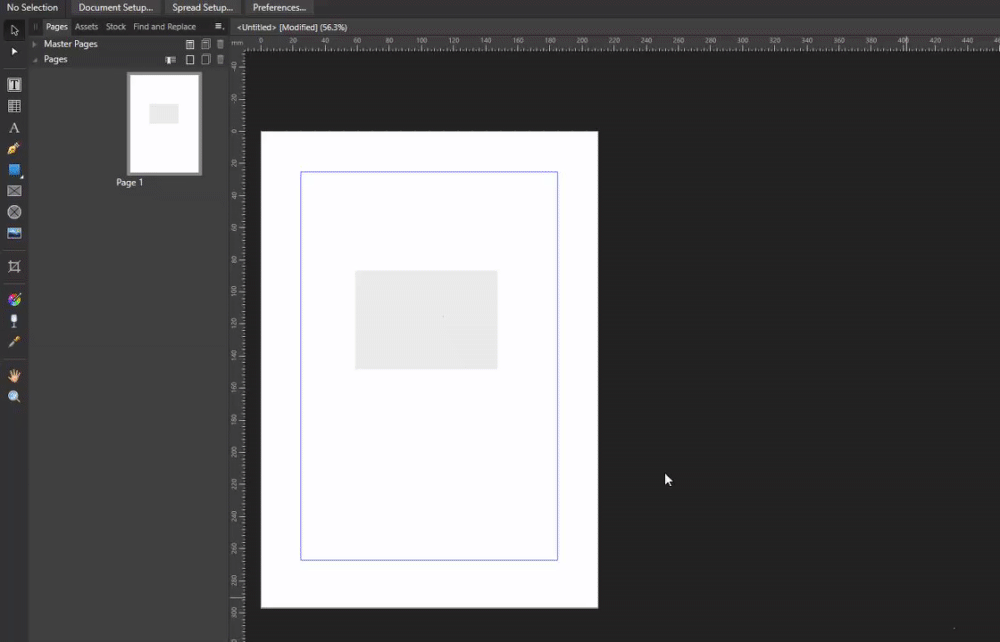
Task: Open Document Setup dialog
Action: tap(113, 7)
